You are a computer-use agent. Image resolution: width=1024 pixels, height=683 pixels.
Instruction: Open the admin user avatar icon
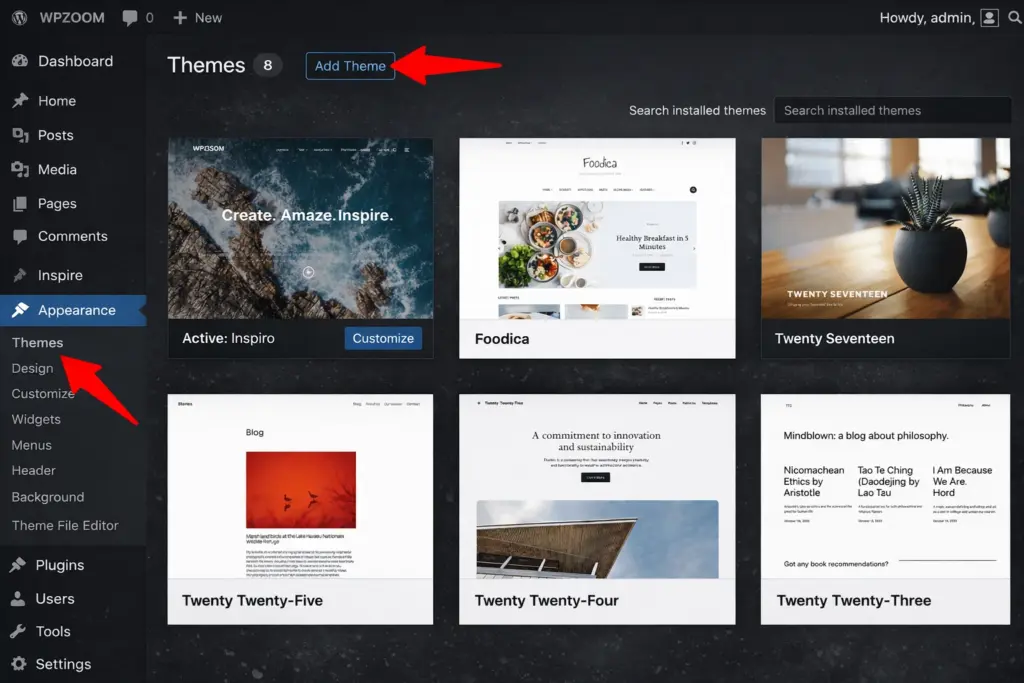pos(989,18)
